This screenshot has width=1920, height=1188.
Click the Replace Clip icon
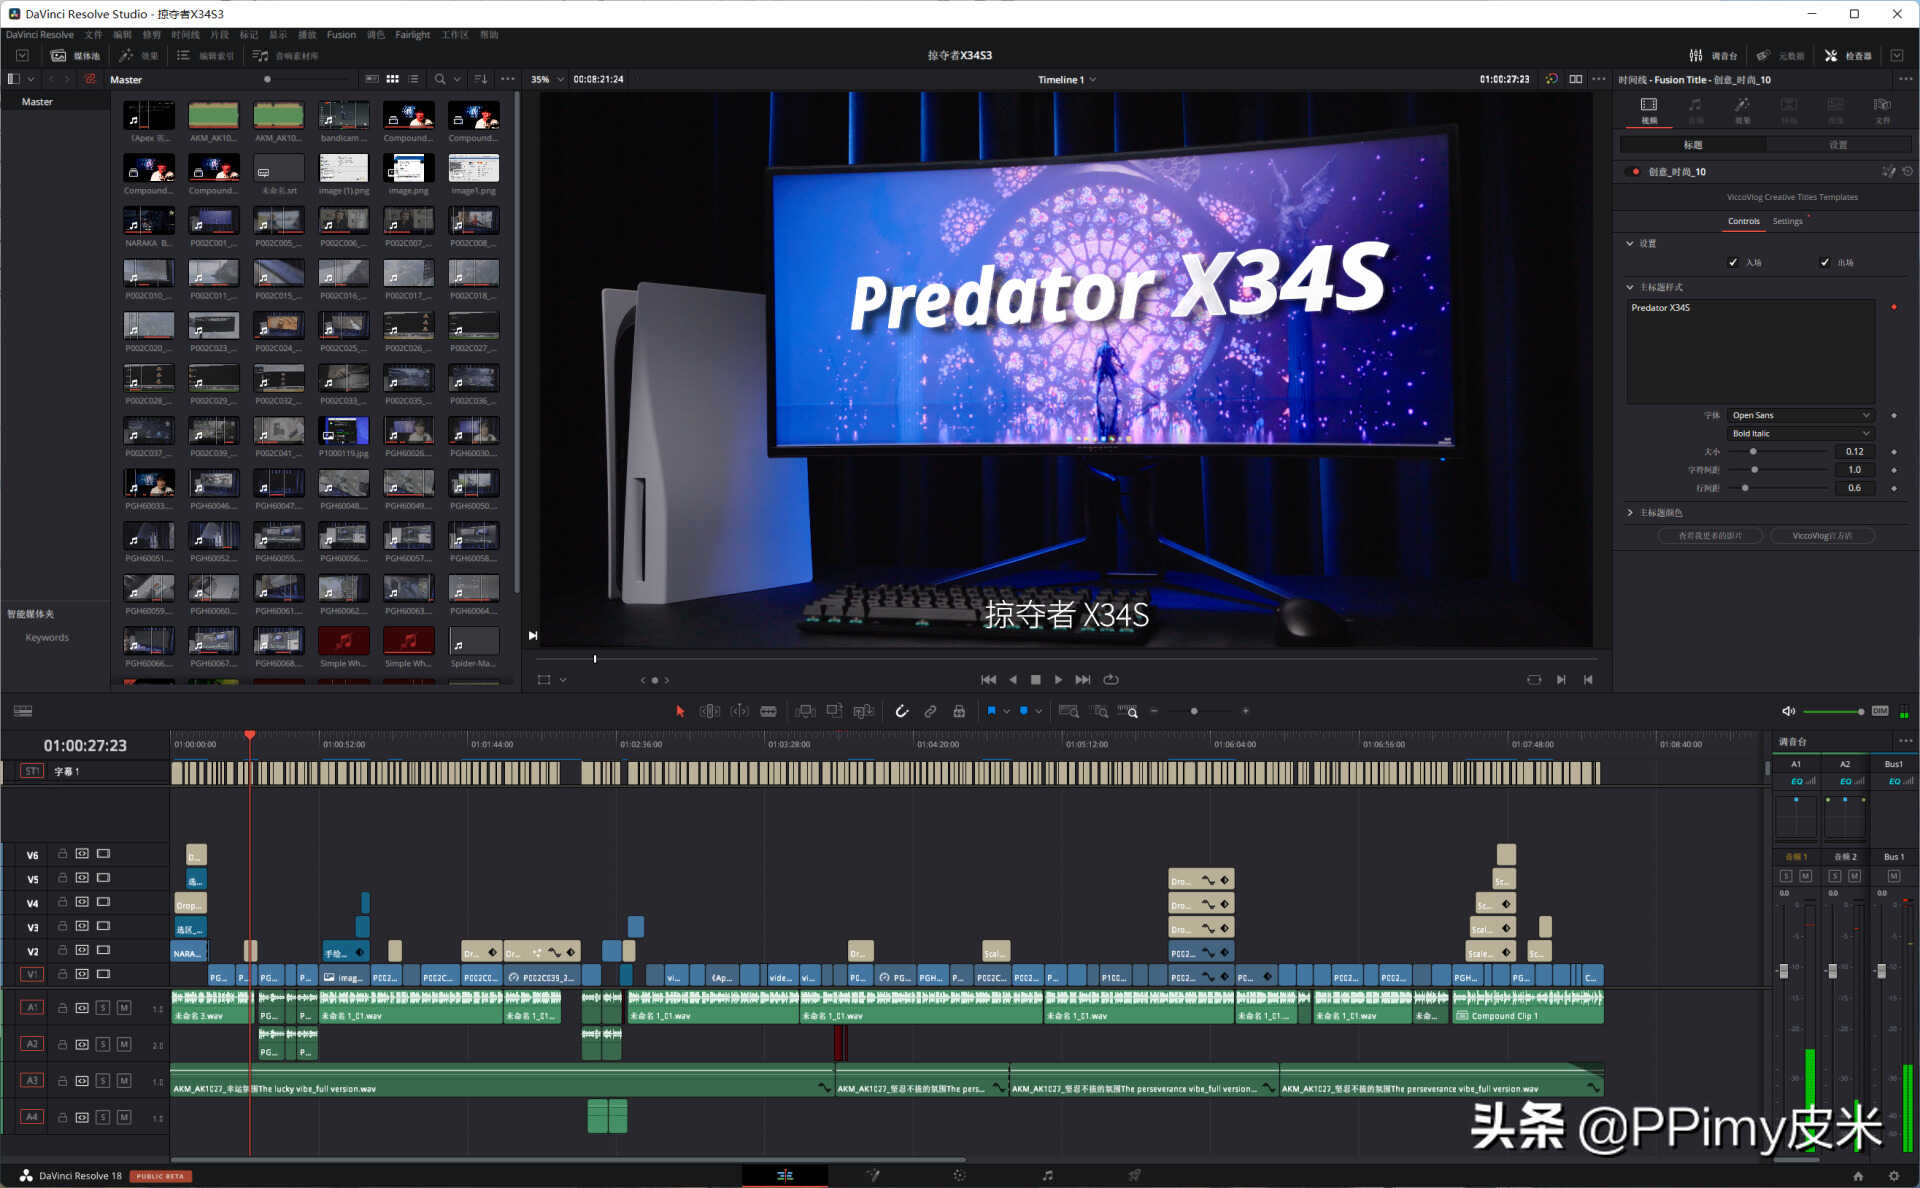tap(864, 711)
